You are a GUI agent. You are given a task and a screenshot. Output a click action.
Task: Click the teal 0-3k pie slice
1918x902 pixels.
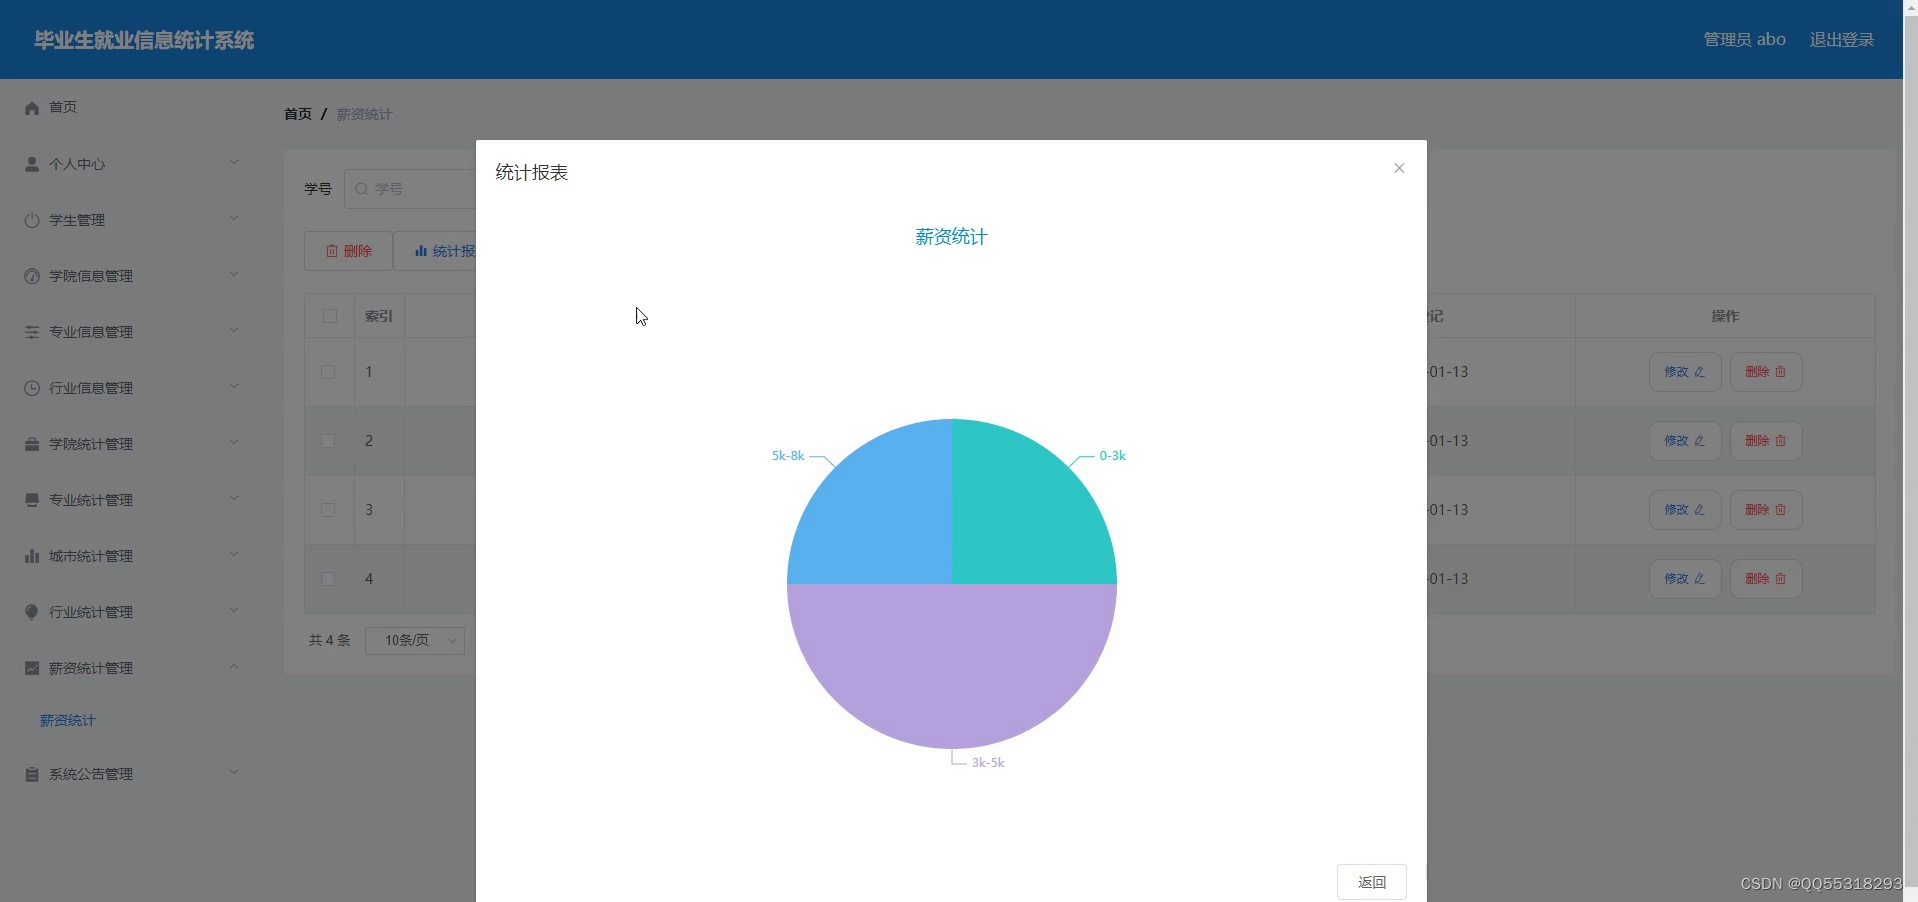coord(1020,515)
